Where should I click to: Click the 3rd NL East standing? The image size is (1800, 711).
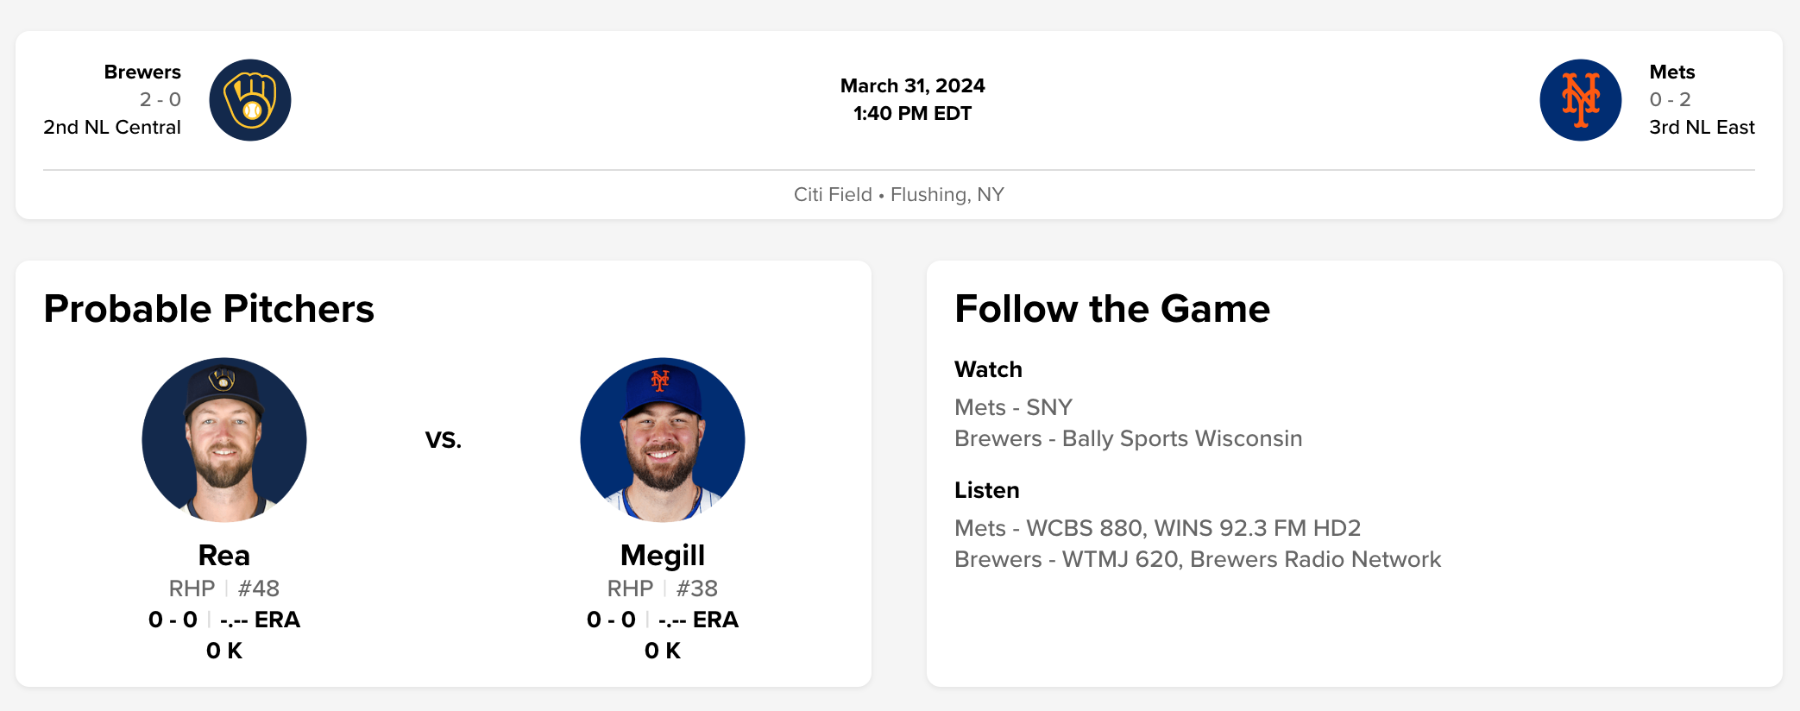[x=1701, y=127]
